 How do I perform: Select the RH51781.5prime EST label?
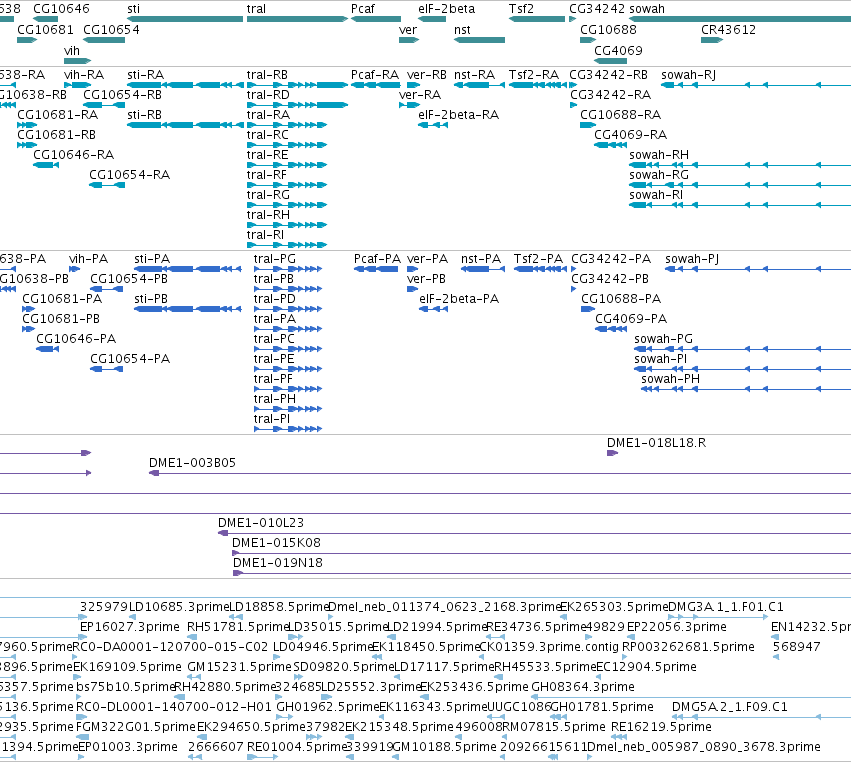tap(237, 627)
